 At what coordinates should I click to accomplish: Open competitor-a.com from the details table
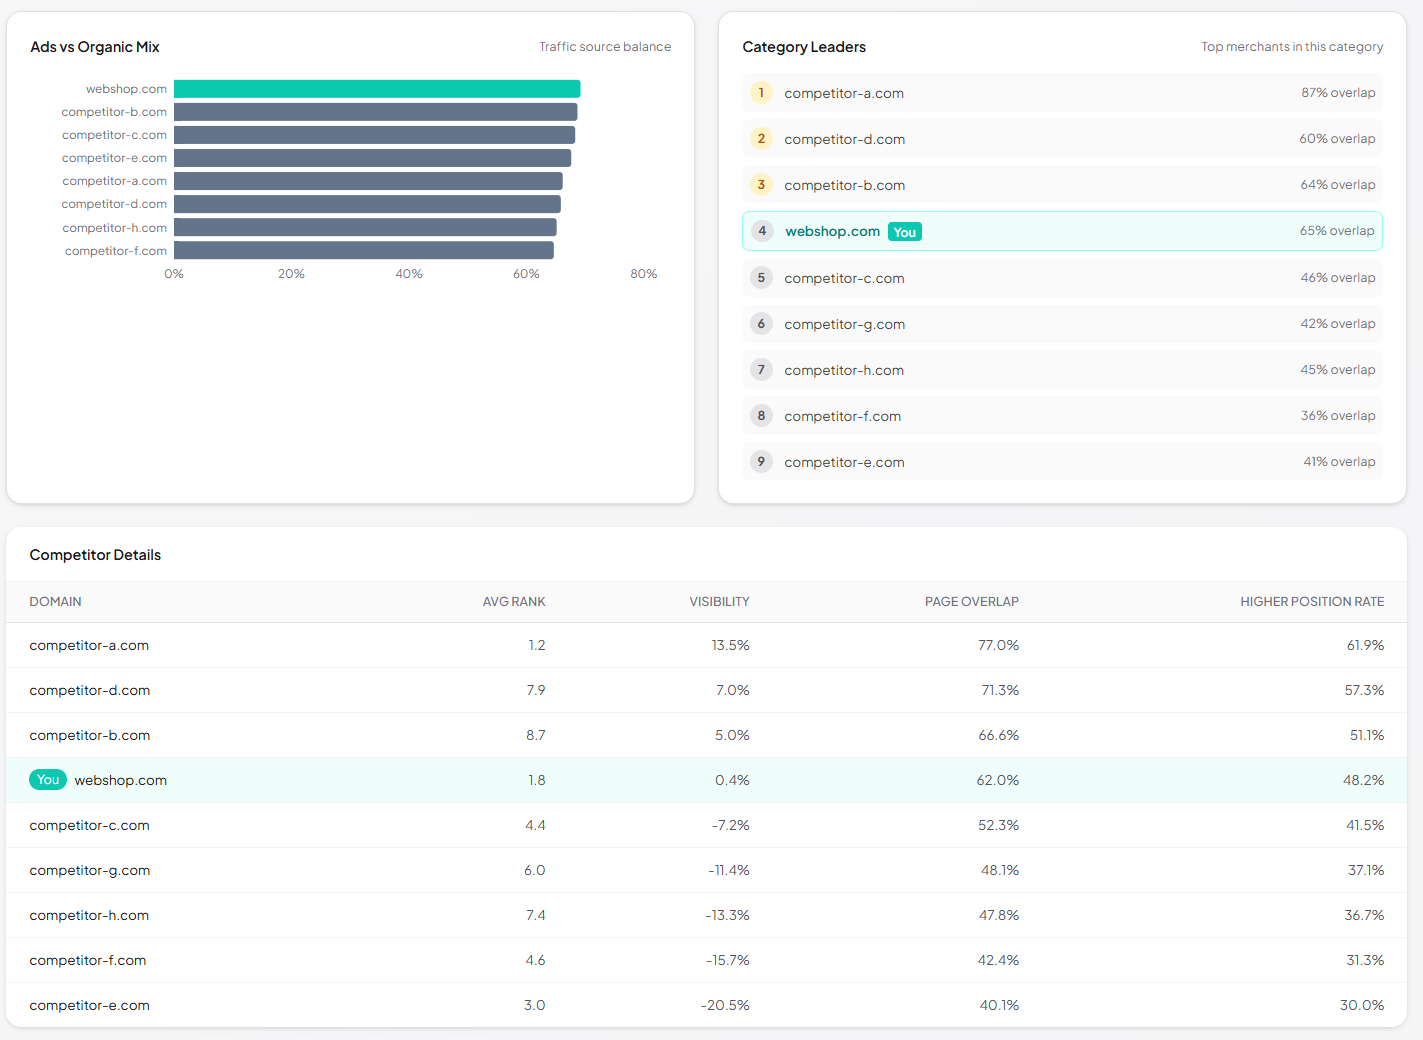tap(89, 645)
